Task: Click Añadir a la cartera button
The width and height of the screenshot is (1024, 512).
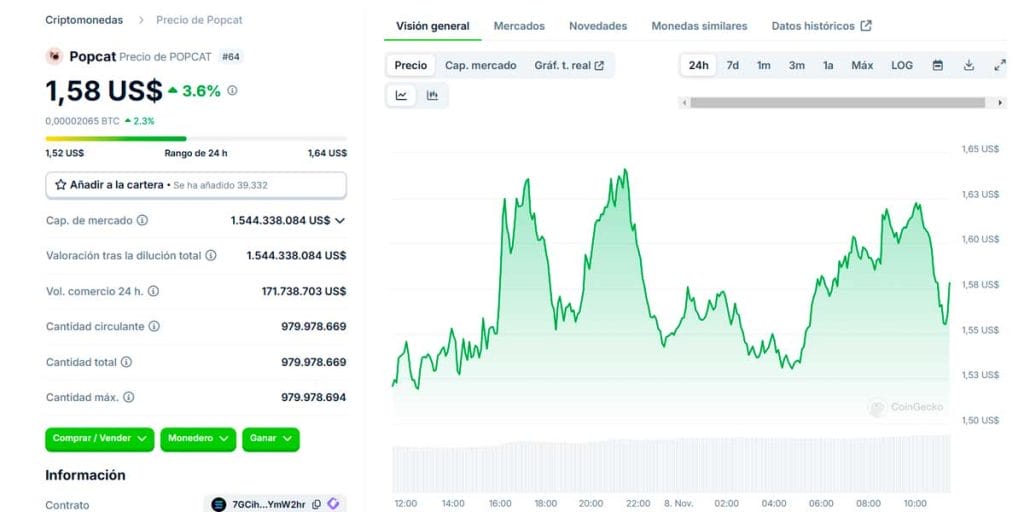Action: coord(196,185)
